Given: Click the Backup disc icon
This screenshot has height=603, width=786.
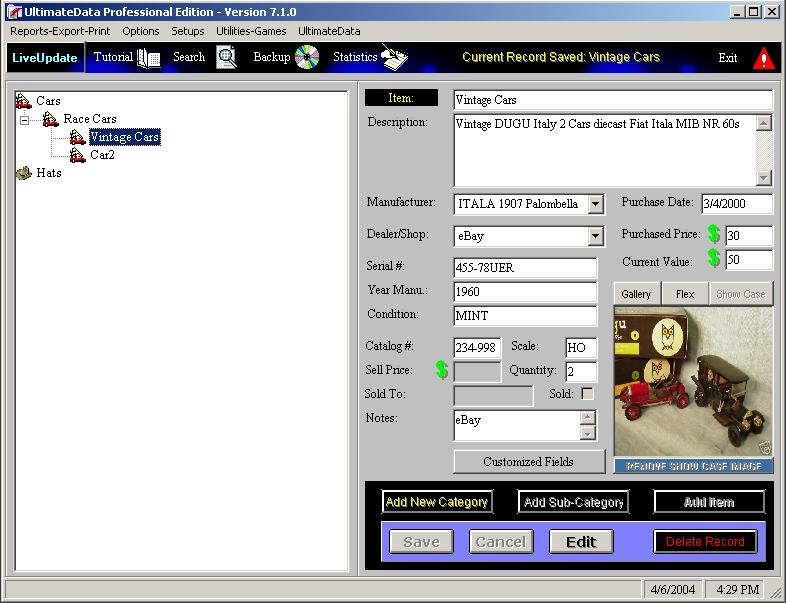Looking at the screenshot, I should 306,57.
